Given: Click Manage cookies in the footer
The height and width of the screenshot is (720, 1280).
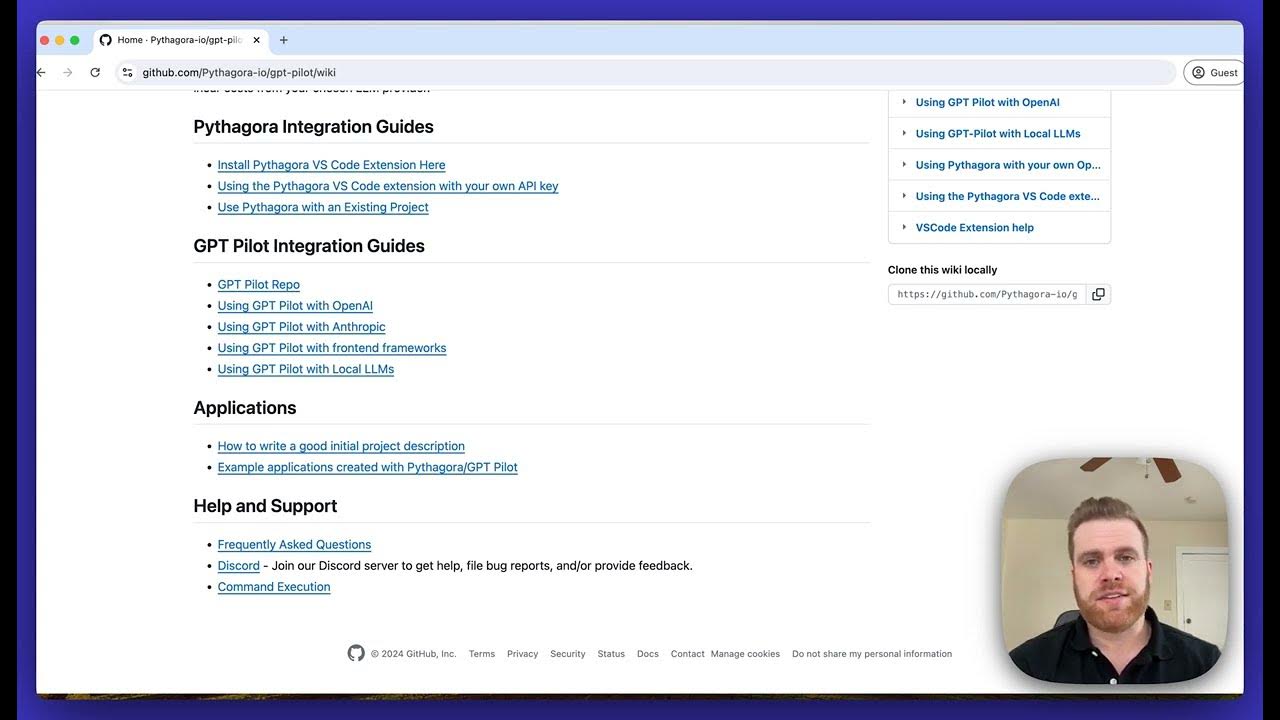Looking at the screenshot, I should (x=745, y=654).
